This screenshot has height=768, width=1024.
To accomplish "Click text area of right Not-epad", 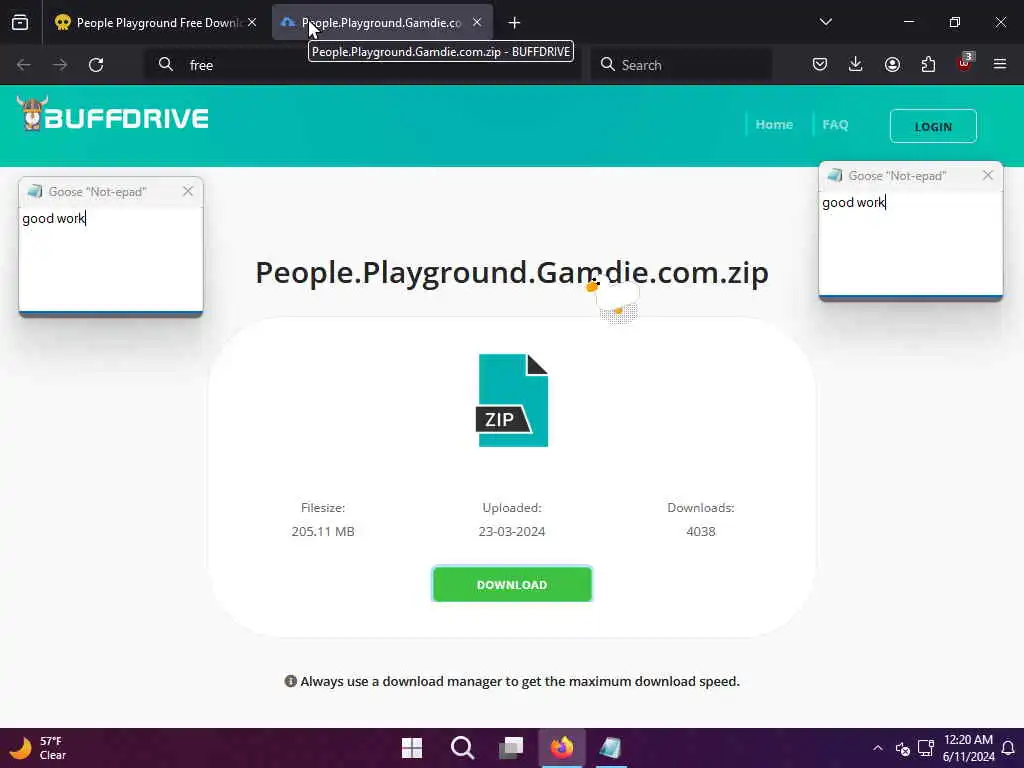I will [910, 243].
